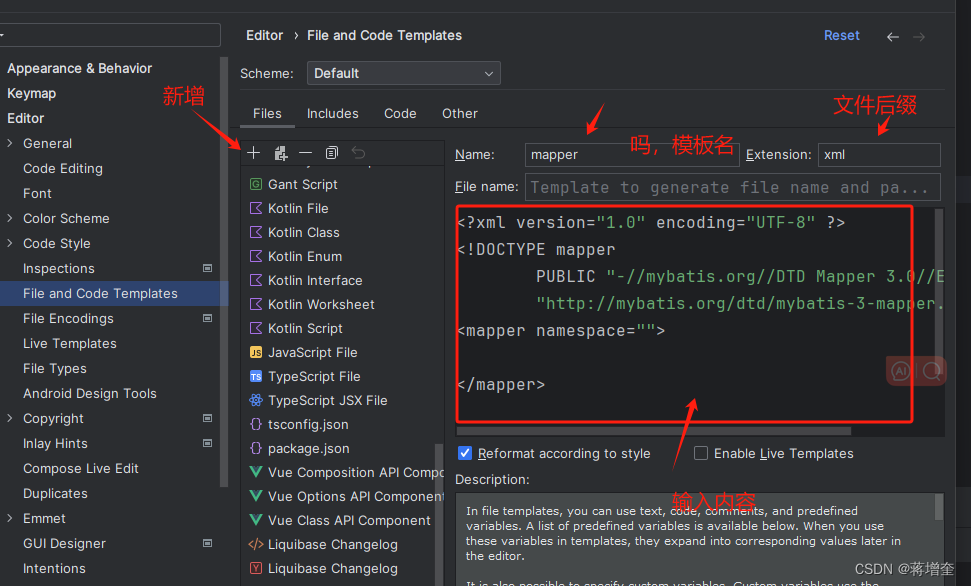Click the Description pane scrollbar
971x586 pixels.
pos(939,507)
